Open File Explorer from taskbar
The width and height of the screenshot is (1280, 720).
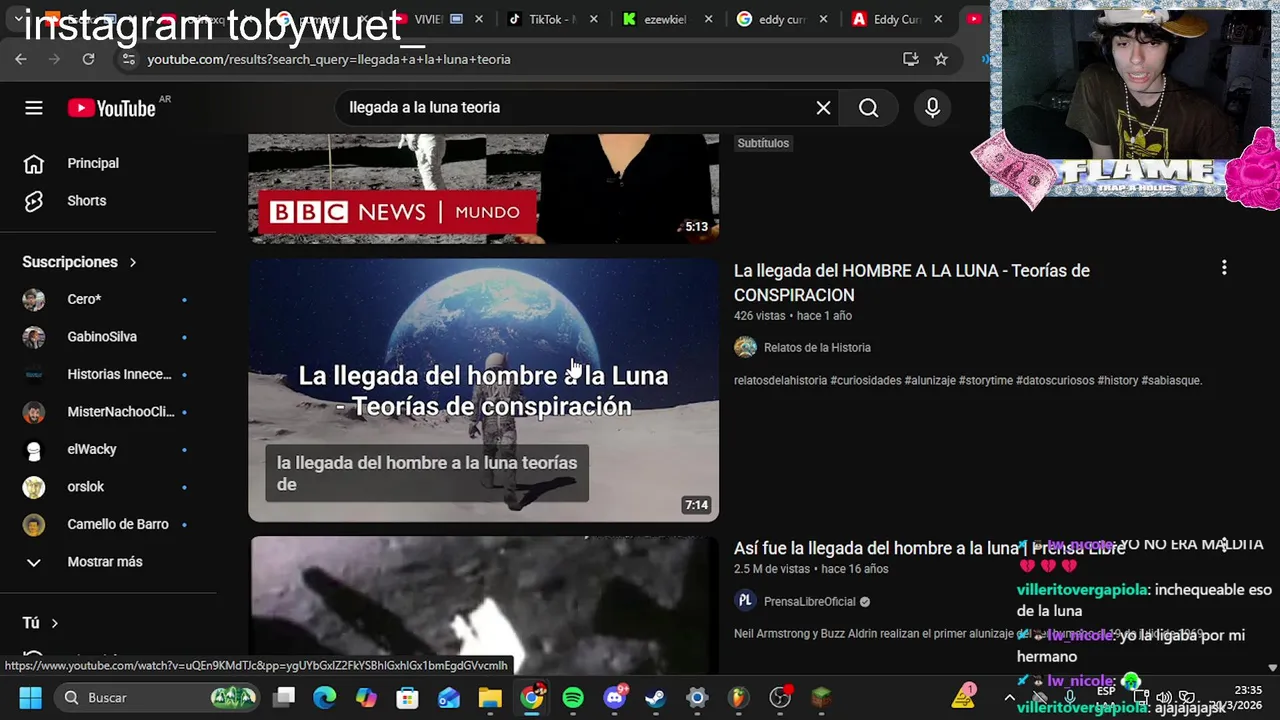click(x=490, y=697)
